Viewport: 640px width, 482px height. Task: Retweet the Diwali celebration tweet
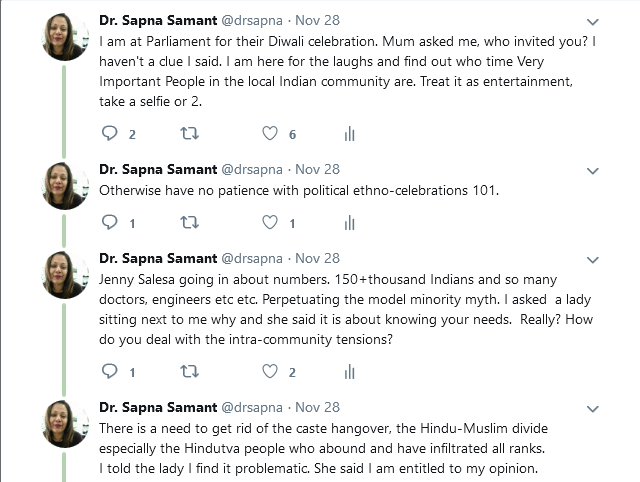coord(187,134)
